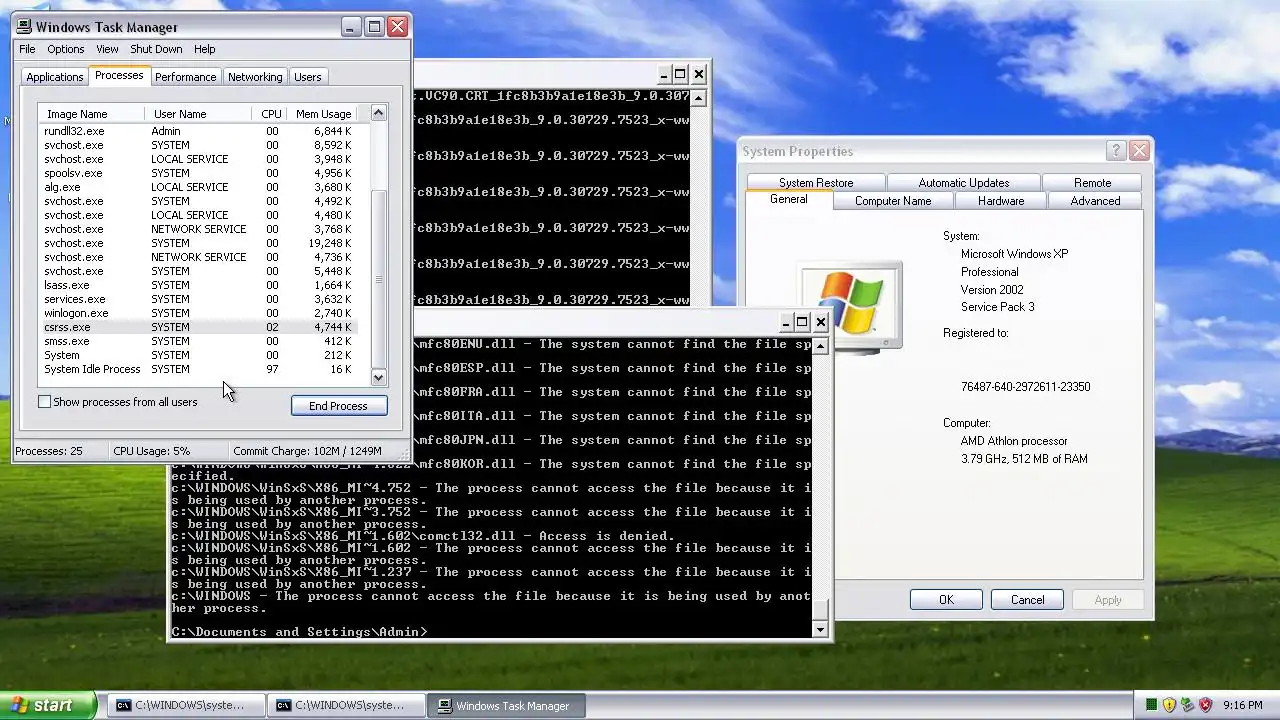Switch to second C:\WINDOWS\syste... taskbar button

(347, 705)
